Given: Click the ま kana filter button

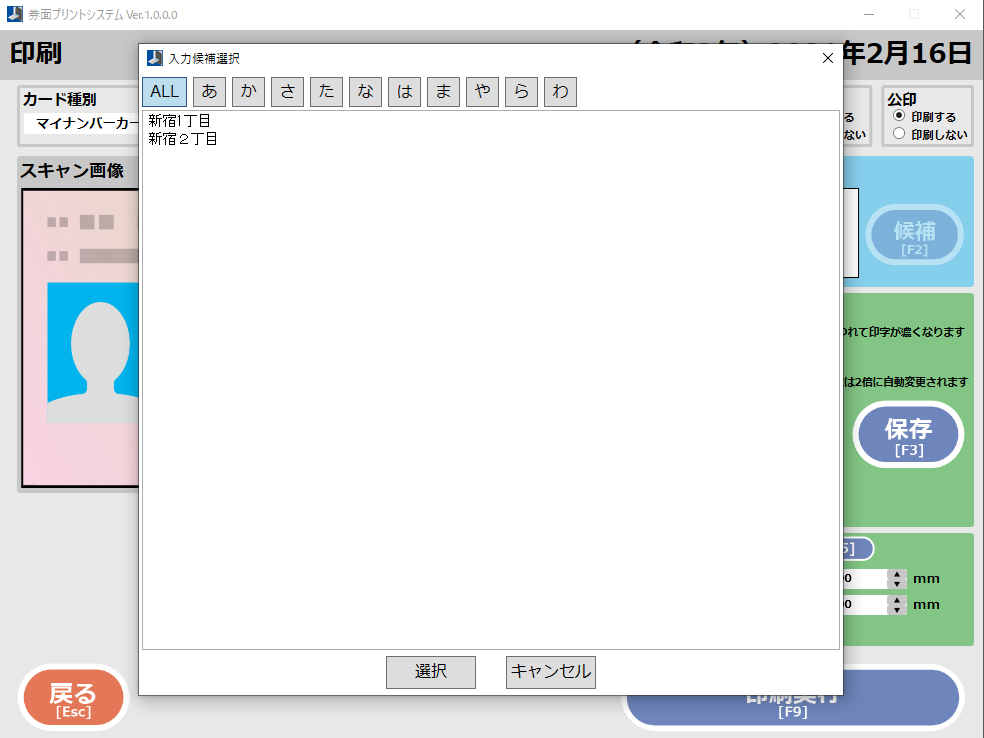Looking at the screenshot, I should coord(443,92).
